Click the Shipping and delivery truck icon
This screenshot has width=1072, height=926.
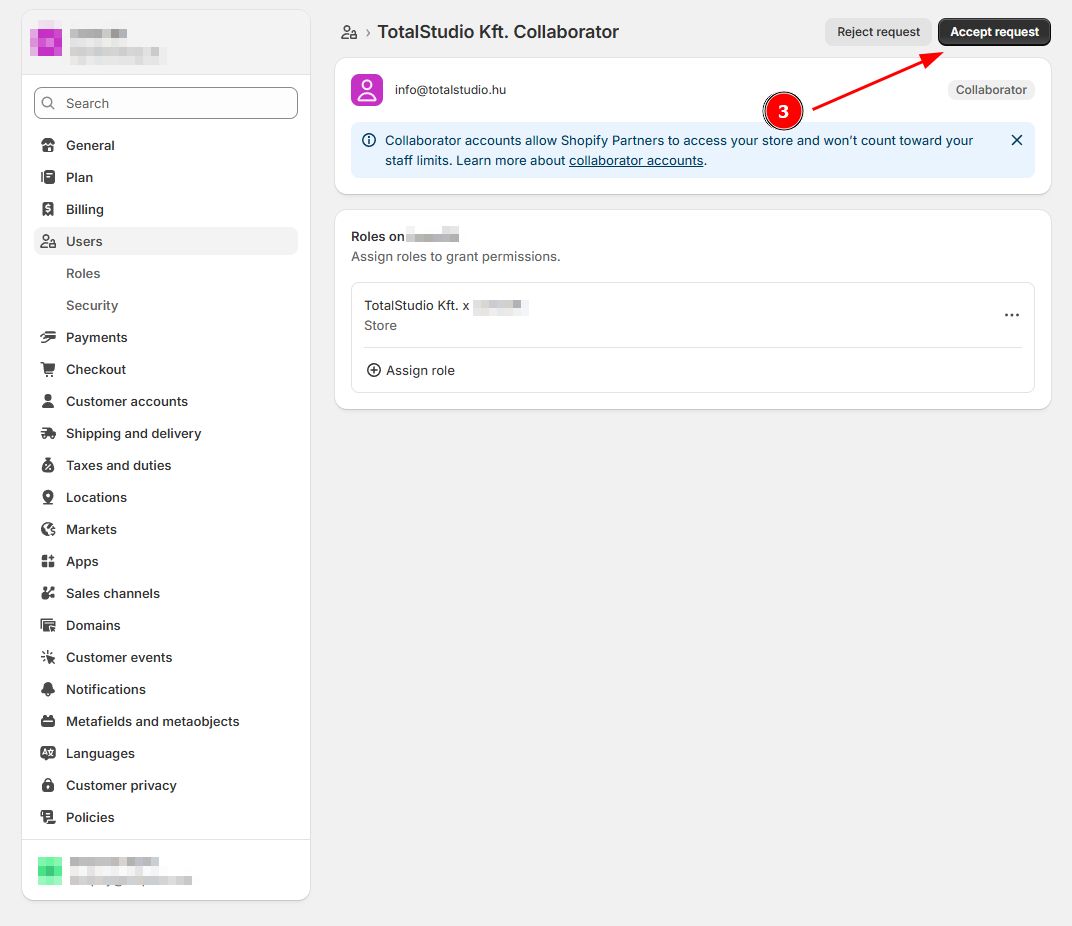click(48, 433)
